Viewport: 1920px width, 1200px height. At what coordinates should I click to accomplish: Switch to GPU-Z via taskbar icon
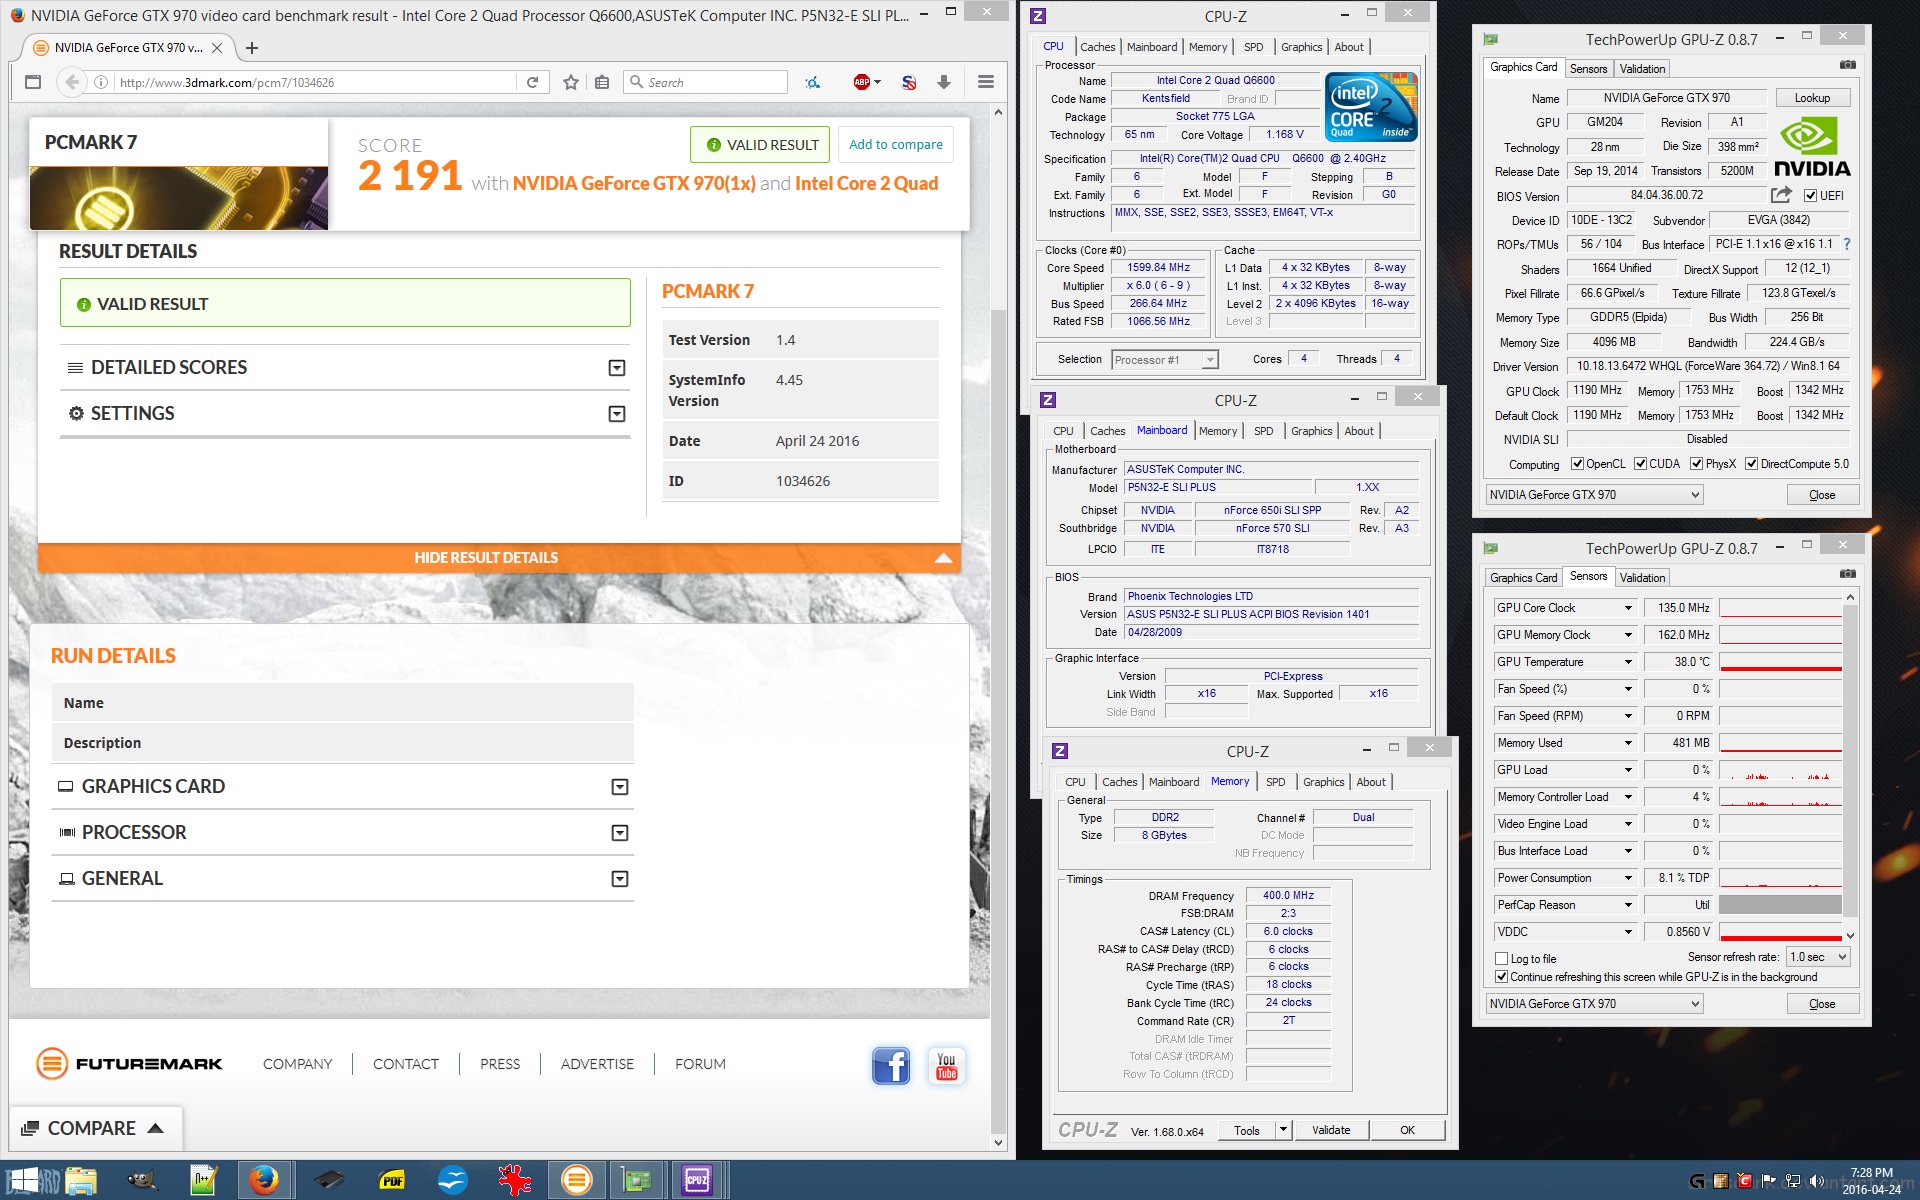tap(636, 1181)
